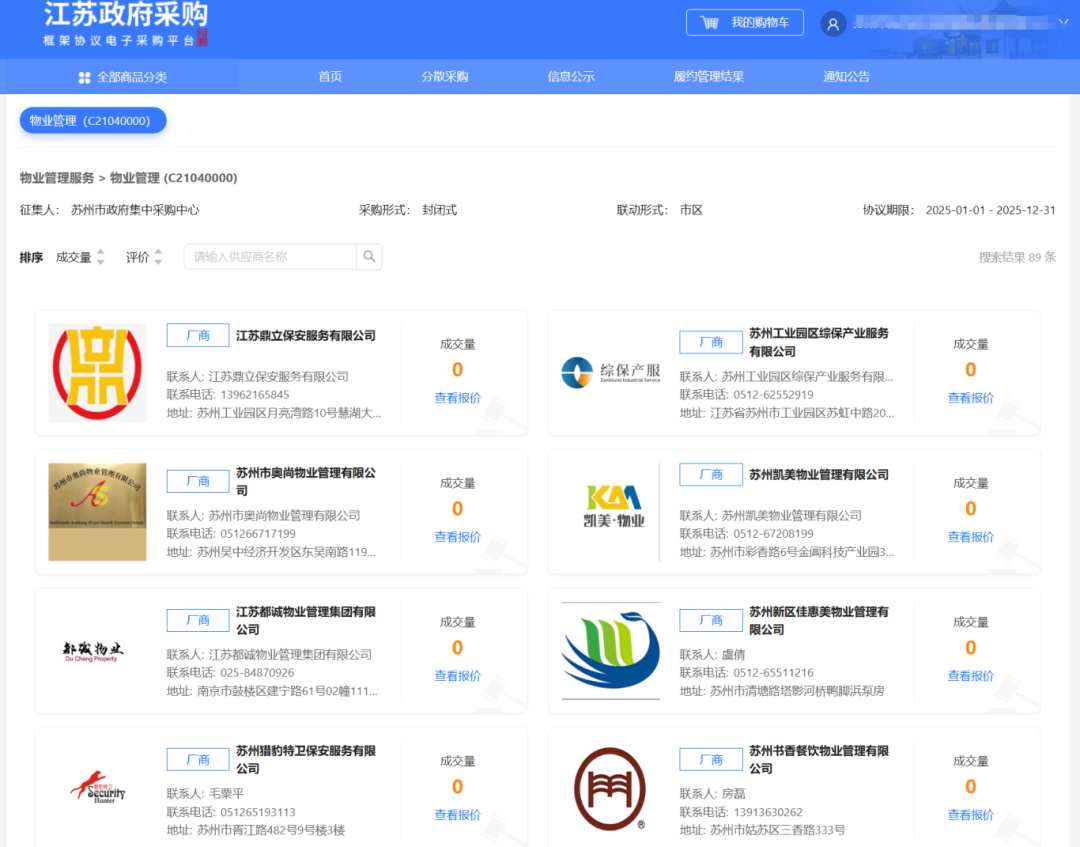Click the 综保产服 company logo
Viewport: 1080px width, 847px height.
point(611,373)
